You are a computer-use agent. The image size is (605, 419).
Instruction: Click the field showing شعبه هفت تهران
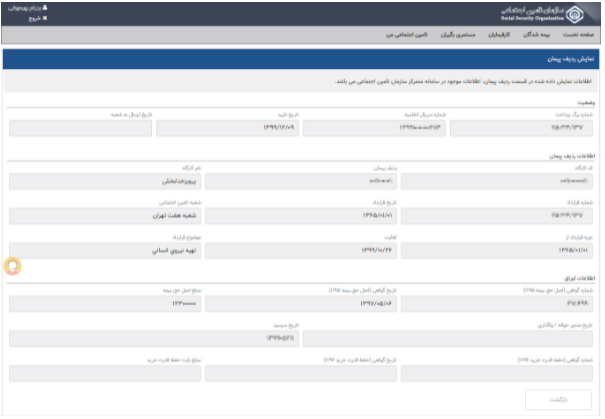point(105,216)
